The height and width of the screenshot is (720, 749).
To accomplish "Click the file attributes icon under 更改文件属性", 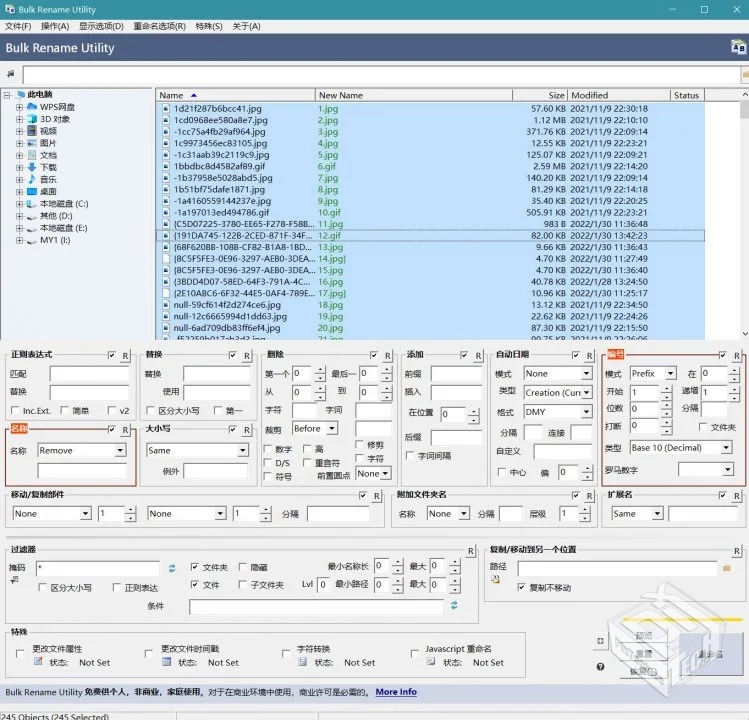I will tap(40, 662).
